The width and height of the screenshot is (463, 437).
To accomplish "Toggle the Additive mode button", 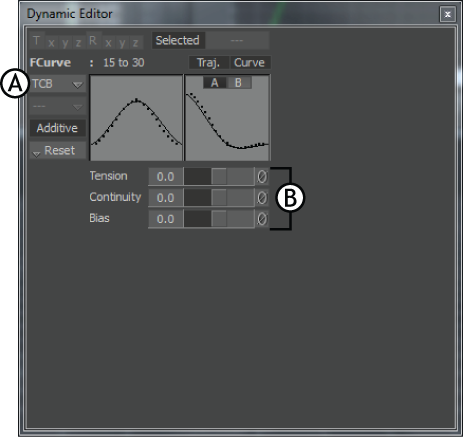I will pyautogui.click(x=57, y=128).
